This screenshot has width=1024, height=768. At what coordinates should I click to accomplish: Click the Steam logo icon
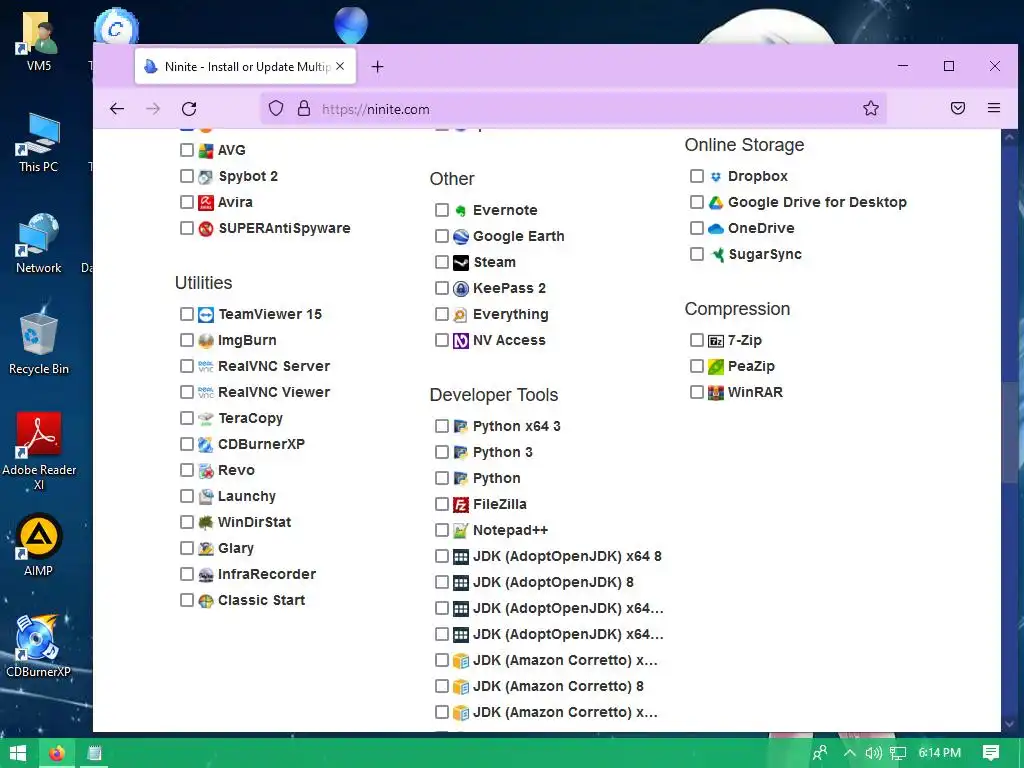click(x=461, y=263)
